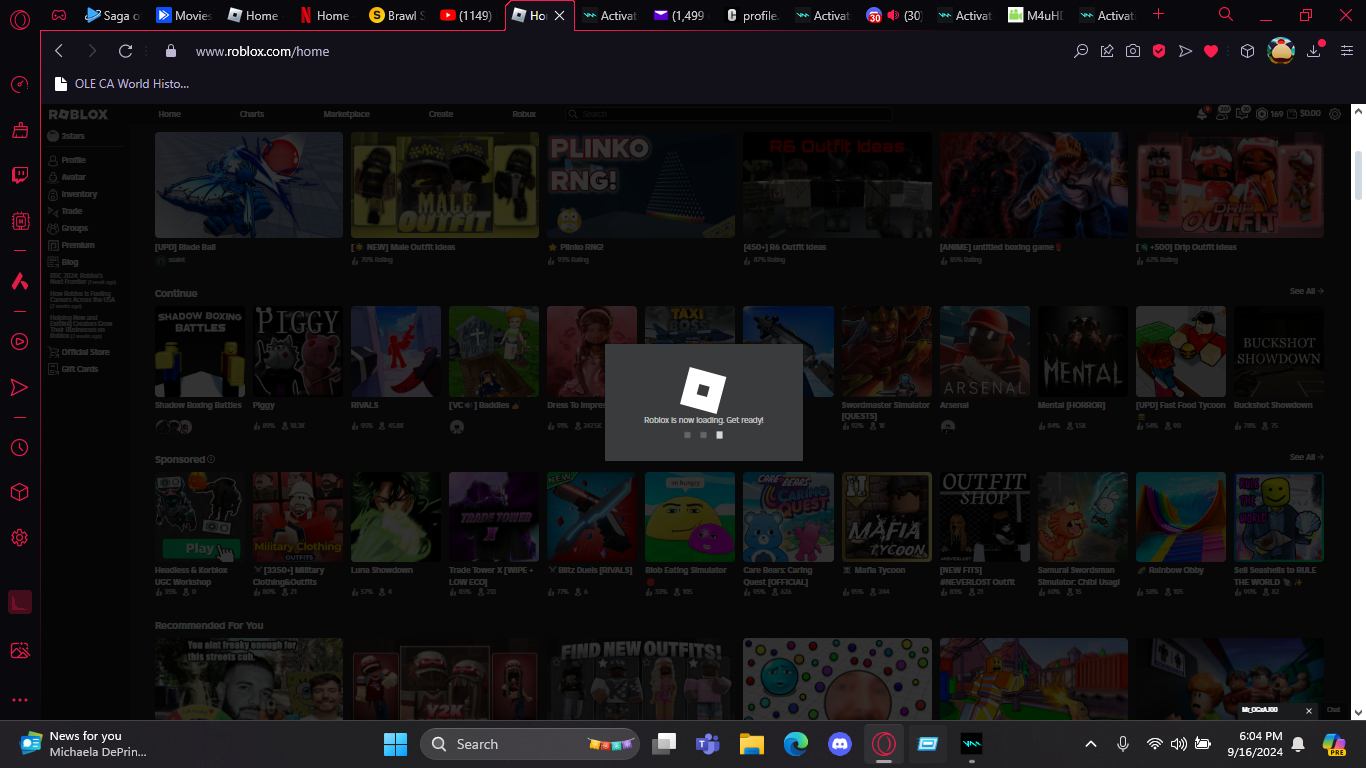This screenshot has height=768, width=1366.
Task: Open Microsoft Edge from the taskbar
Action: (795, 744)
